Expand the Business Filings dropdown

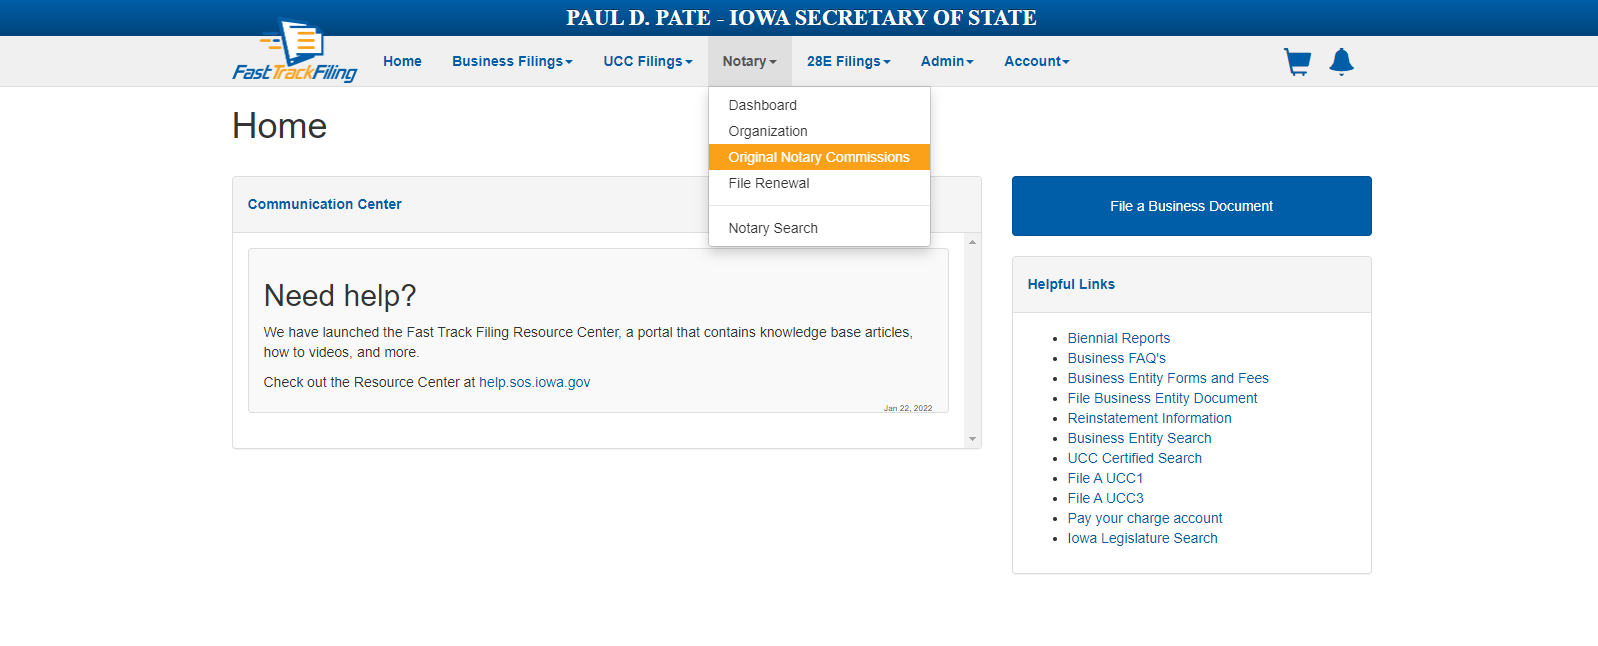coord(512,61)
